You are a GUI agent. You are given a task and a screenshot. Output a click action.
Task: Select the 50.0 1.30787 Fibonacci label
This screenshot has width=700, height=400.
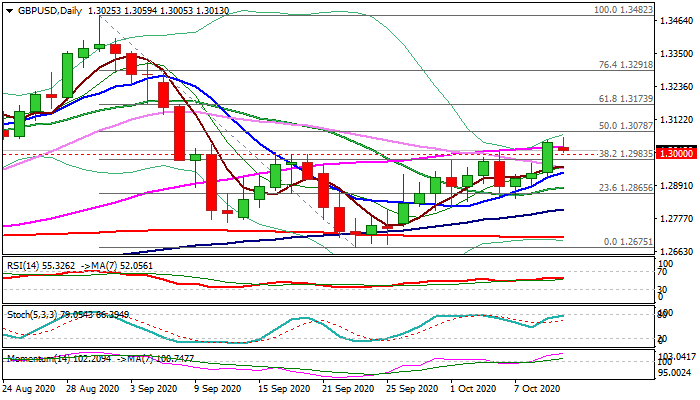click(x=626, y=126)
